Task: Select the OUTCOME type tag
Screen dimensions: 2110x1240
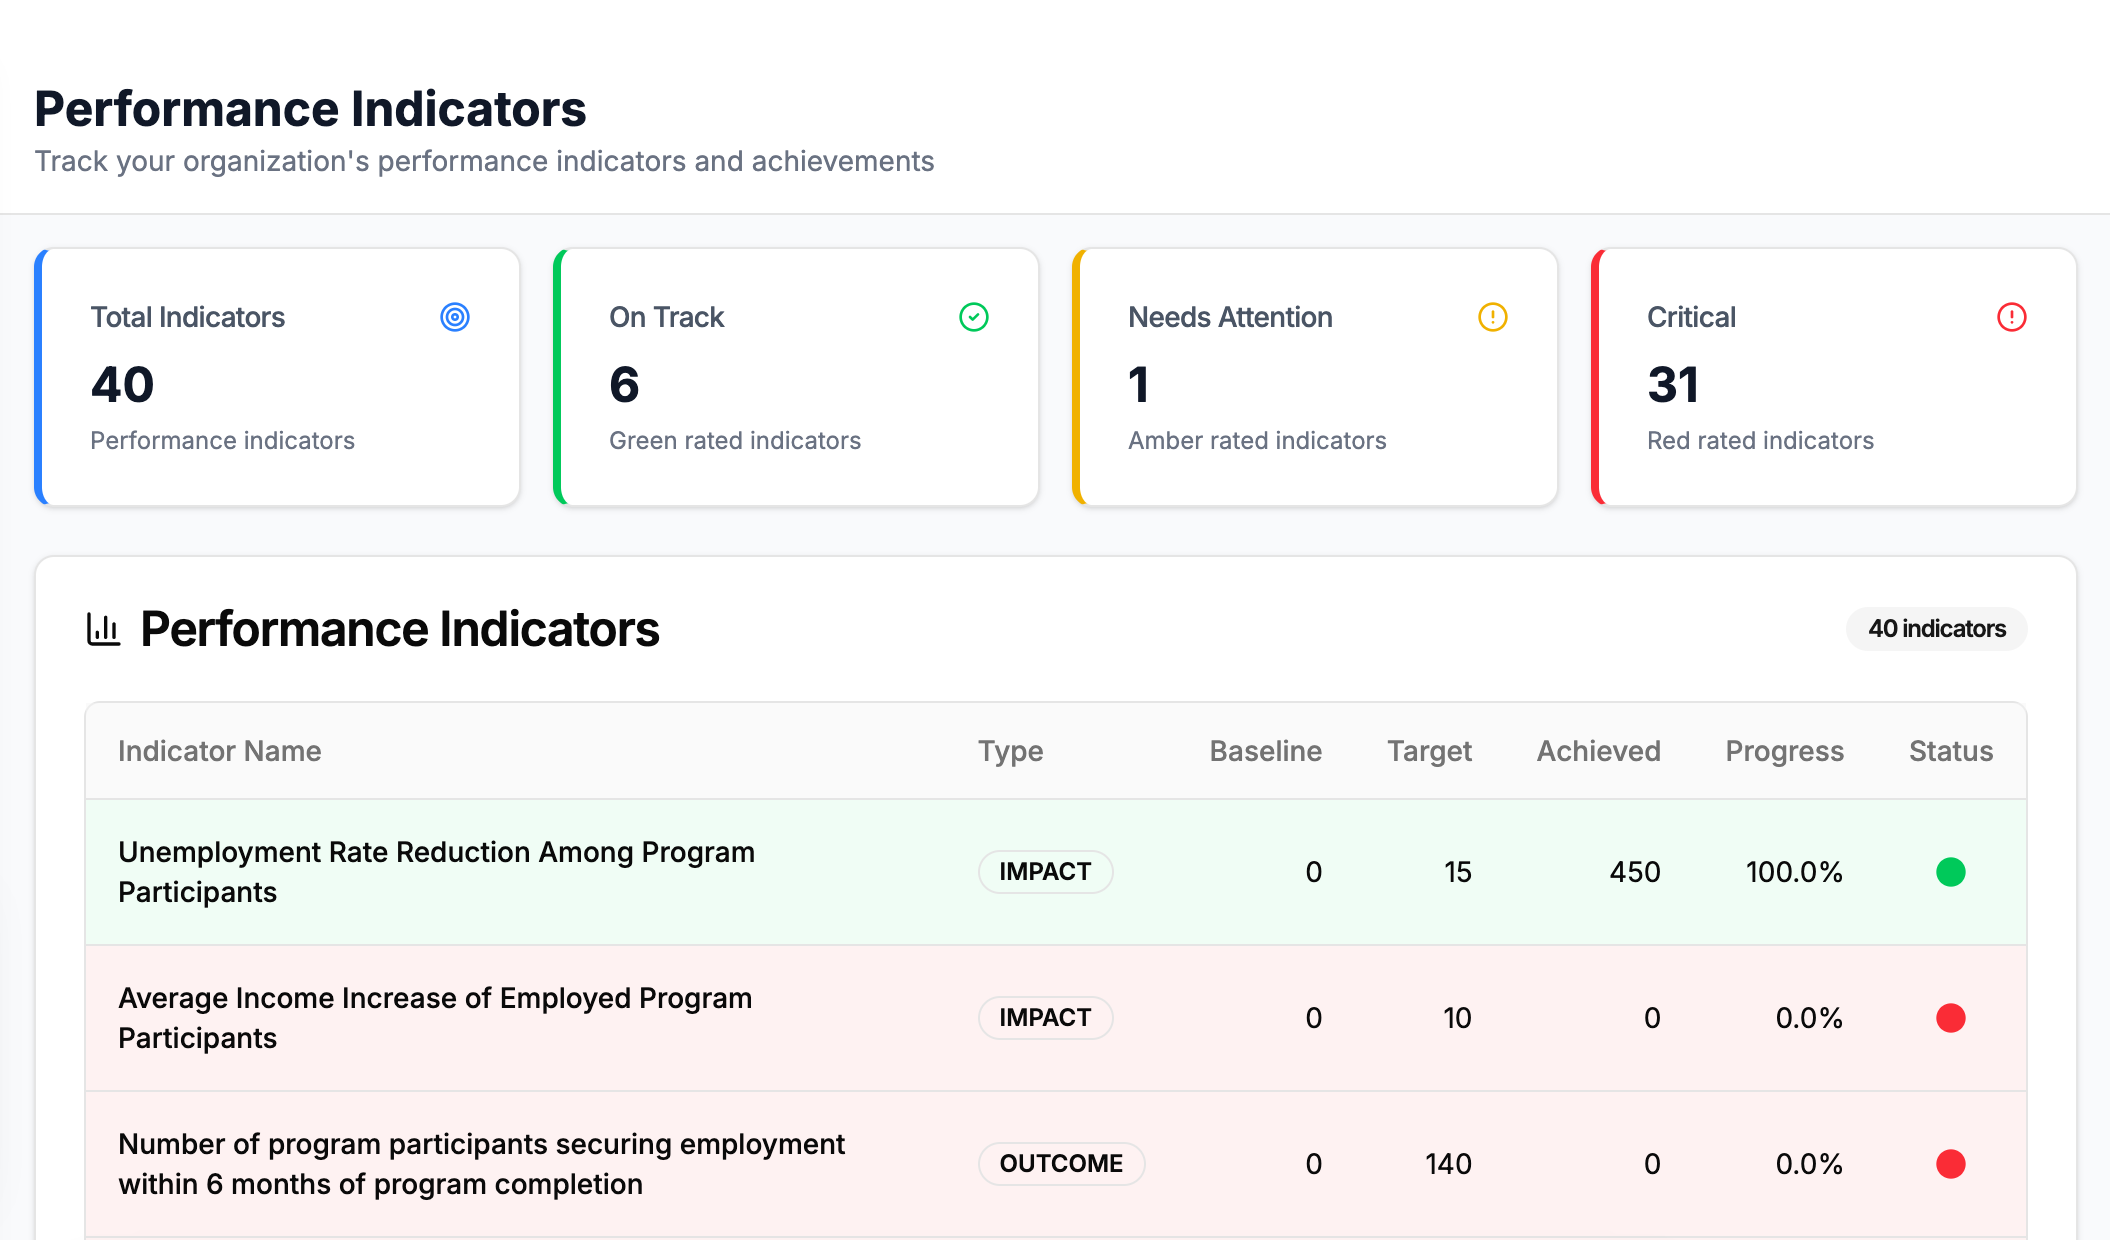Action: 1061,1164
